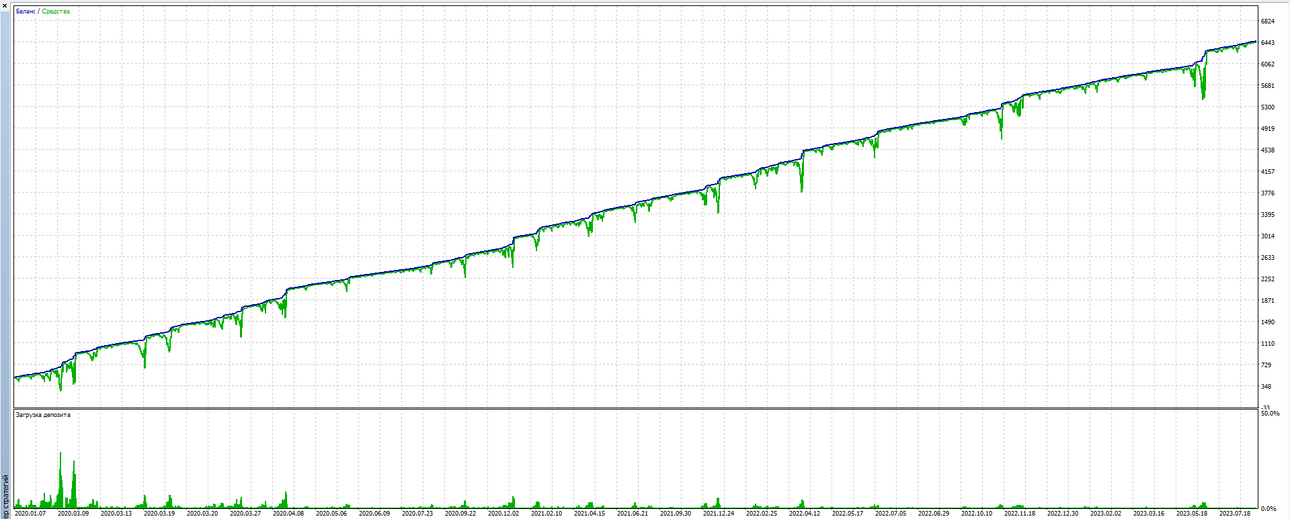Click the 3014 y-axis value
The image size is (1290, 519).
coord(1268,236)
